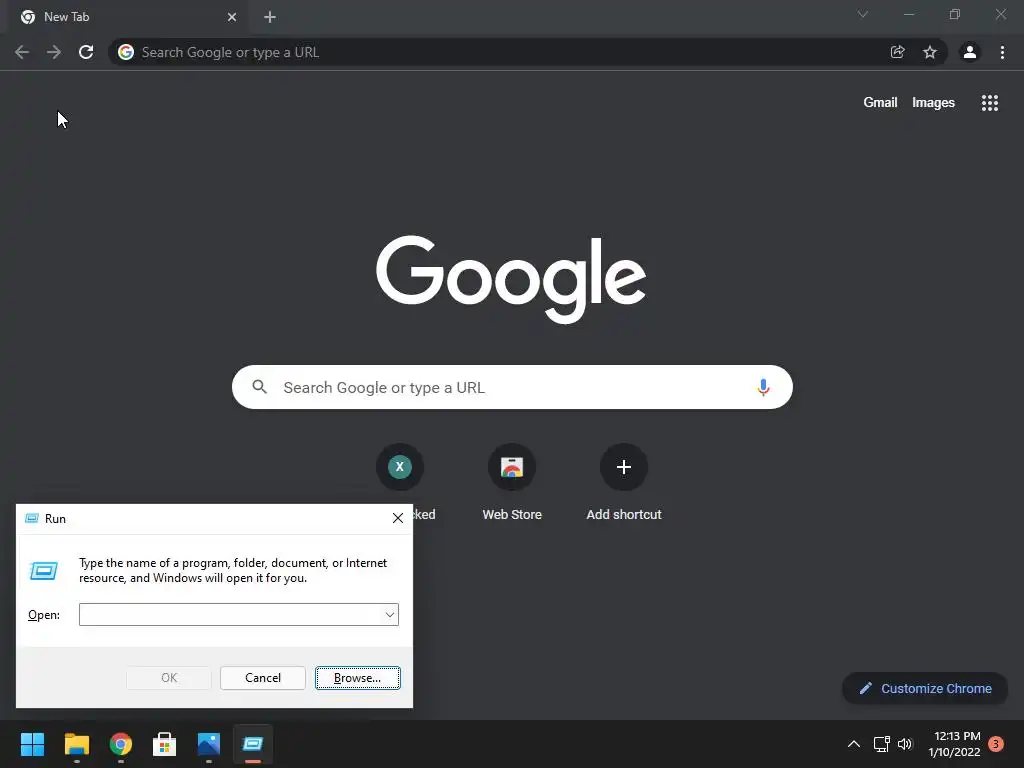The width and height of the screenshot is (1024, 768).
Task: Click Add shortcut tile
Action: pyautogui.click(x=624, y=482)
